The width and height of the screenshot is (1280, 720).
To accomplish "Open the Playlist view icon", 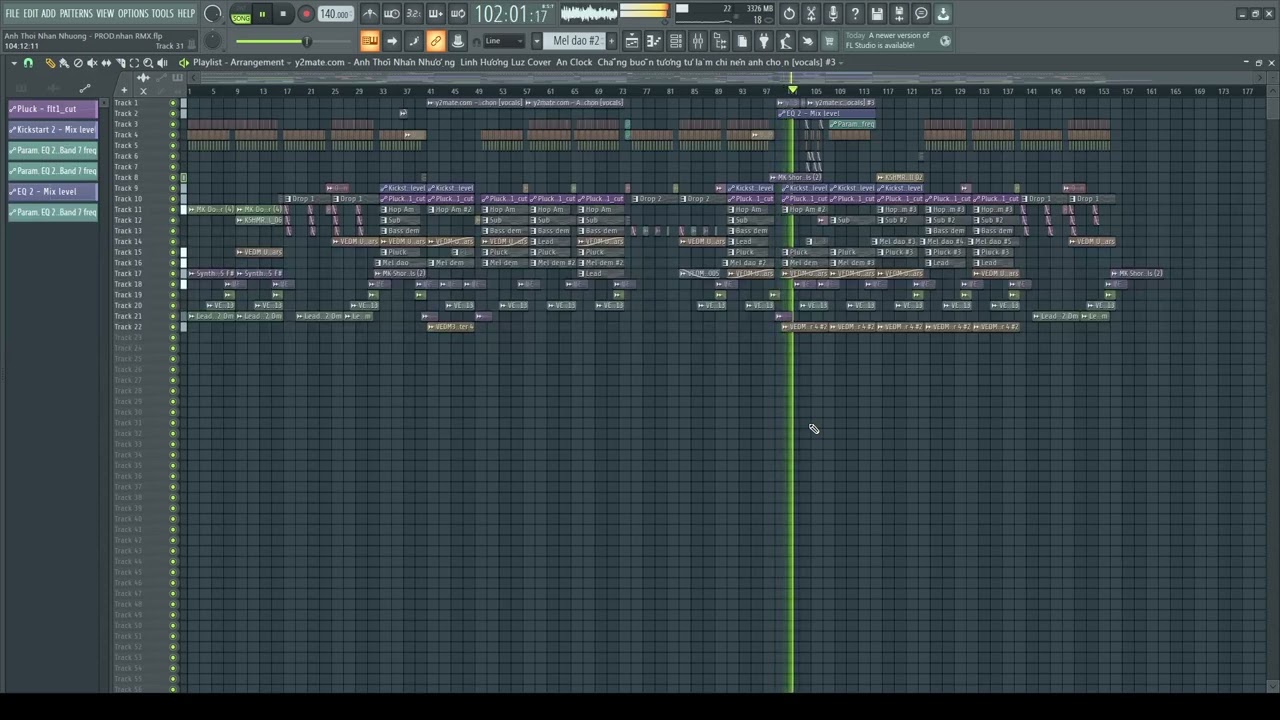I will pos(632,41).
